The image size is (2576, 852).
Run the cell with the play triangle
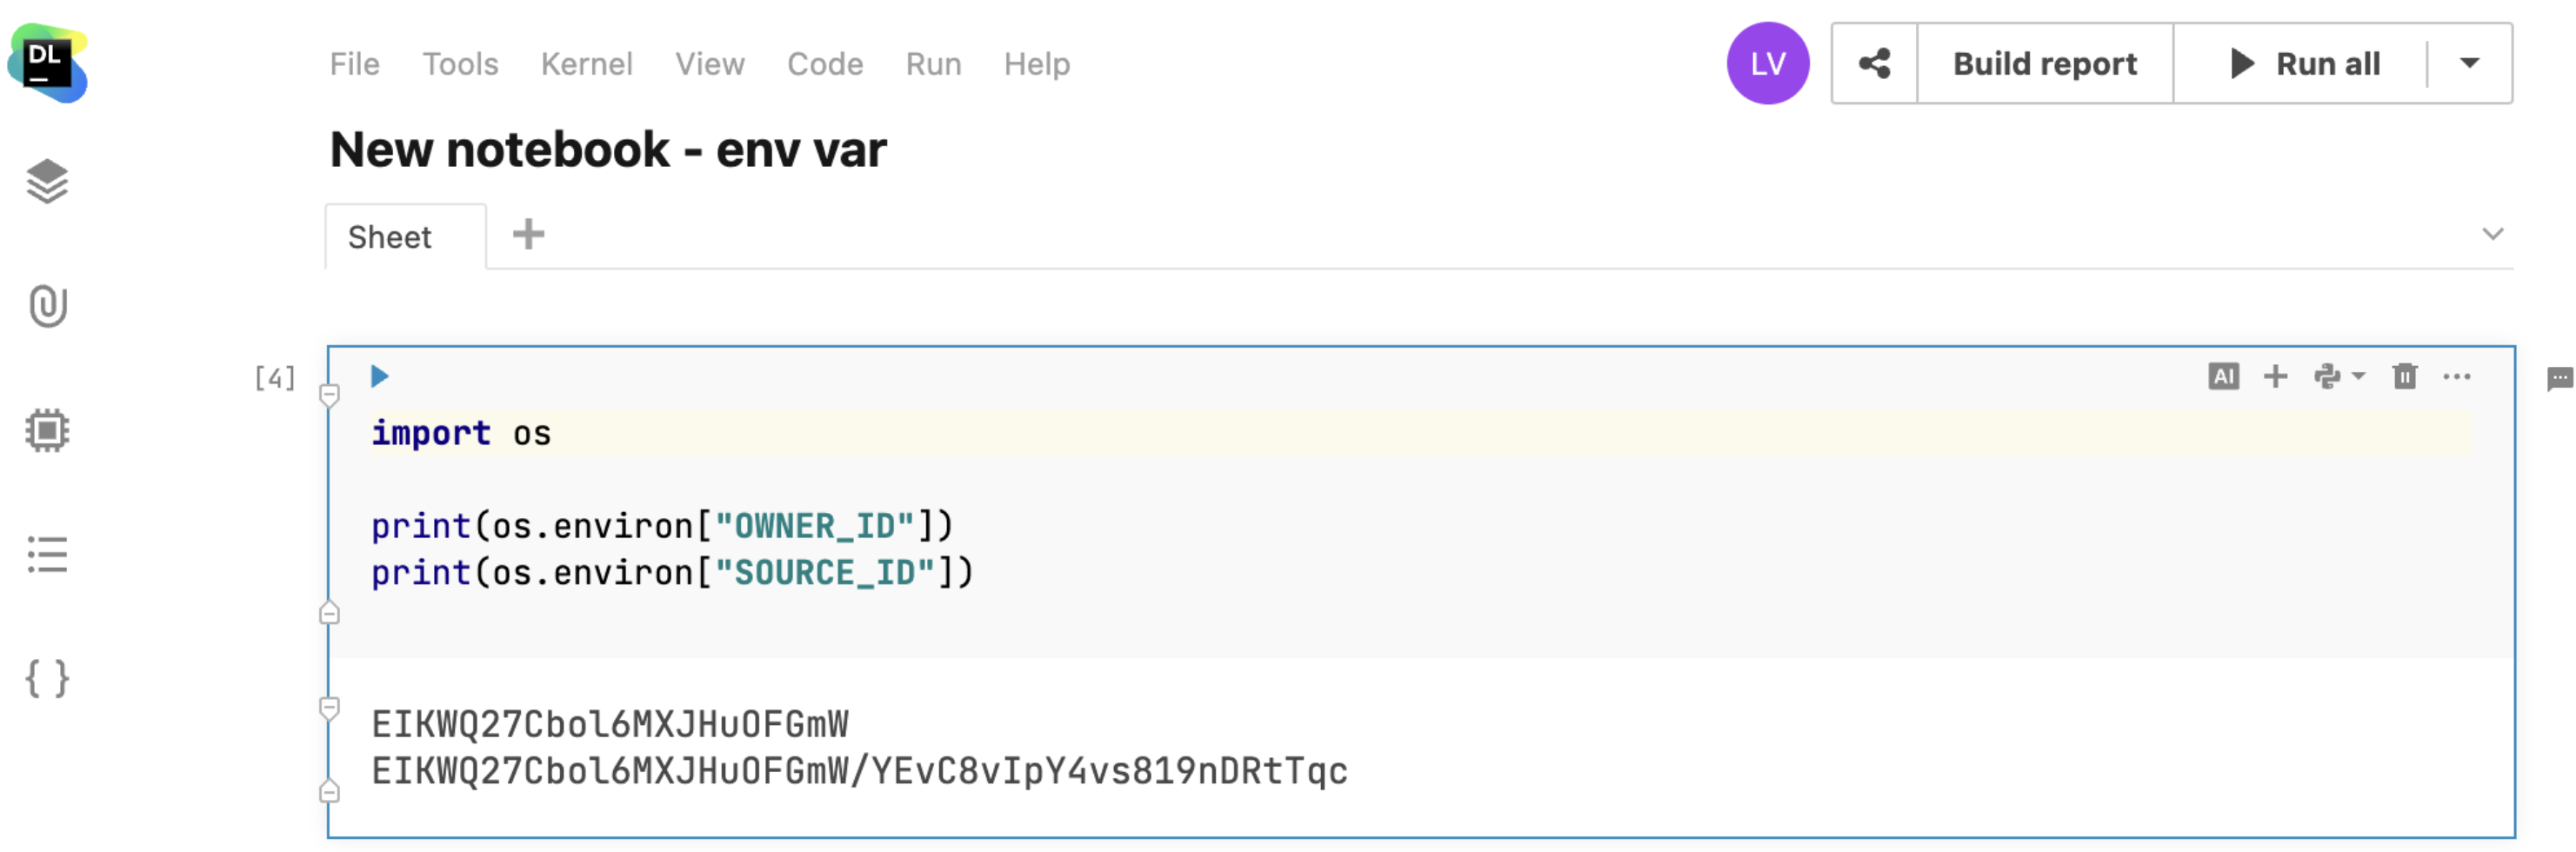click(x=378, y=376)
